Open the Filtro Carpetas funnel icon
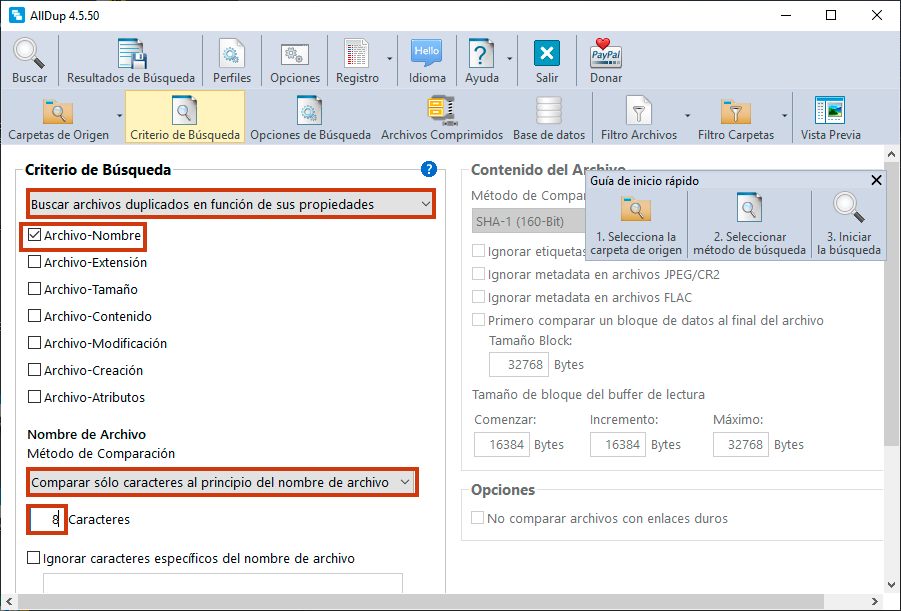 click(736, 118)
